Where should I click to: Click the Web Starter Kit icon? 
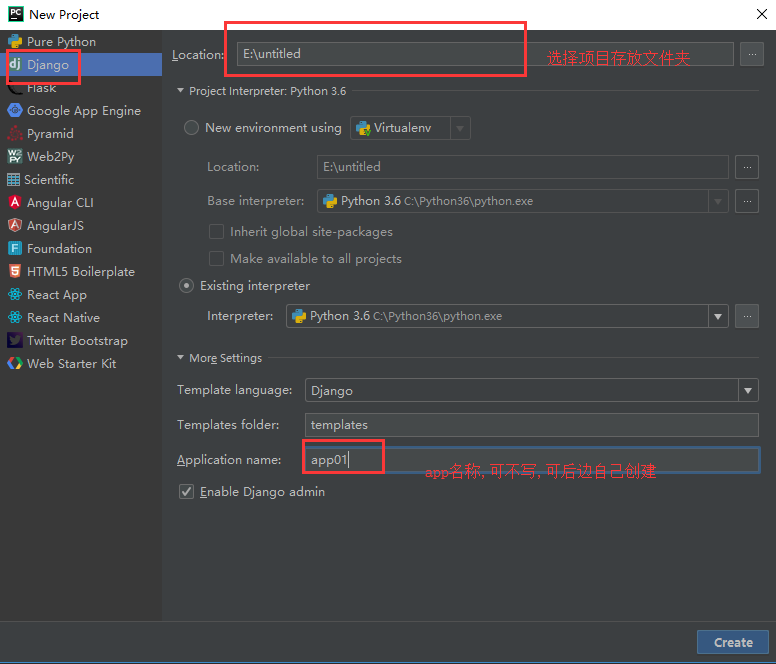(x=15, y=363)
